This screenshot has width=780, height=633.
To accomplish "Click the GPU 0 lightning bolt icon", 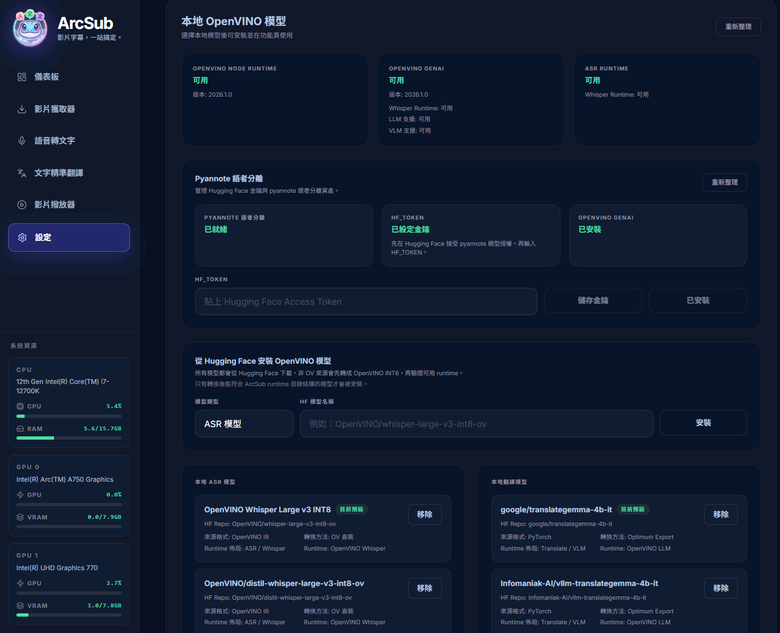I will coord(20,495).
